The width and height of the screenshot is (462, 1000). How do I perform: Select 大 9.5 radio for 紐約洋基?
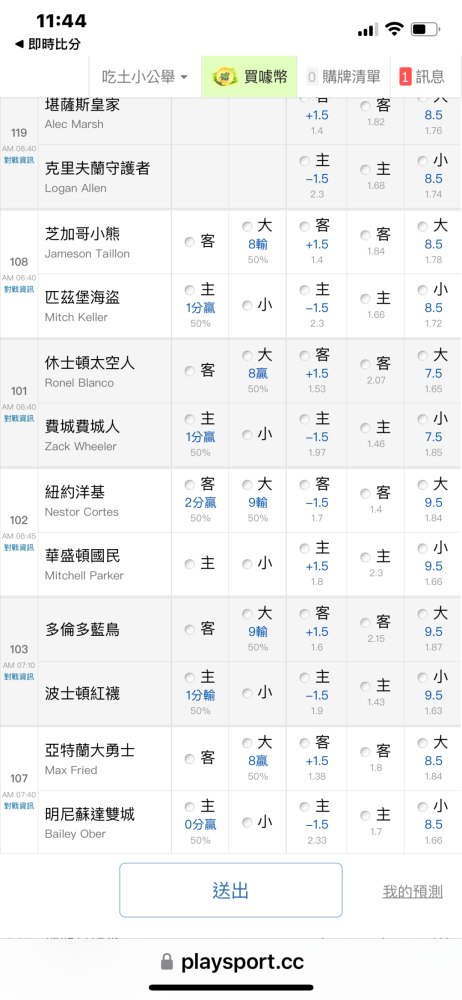[x=423, y=485]
